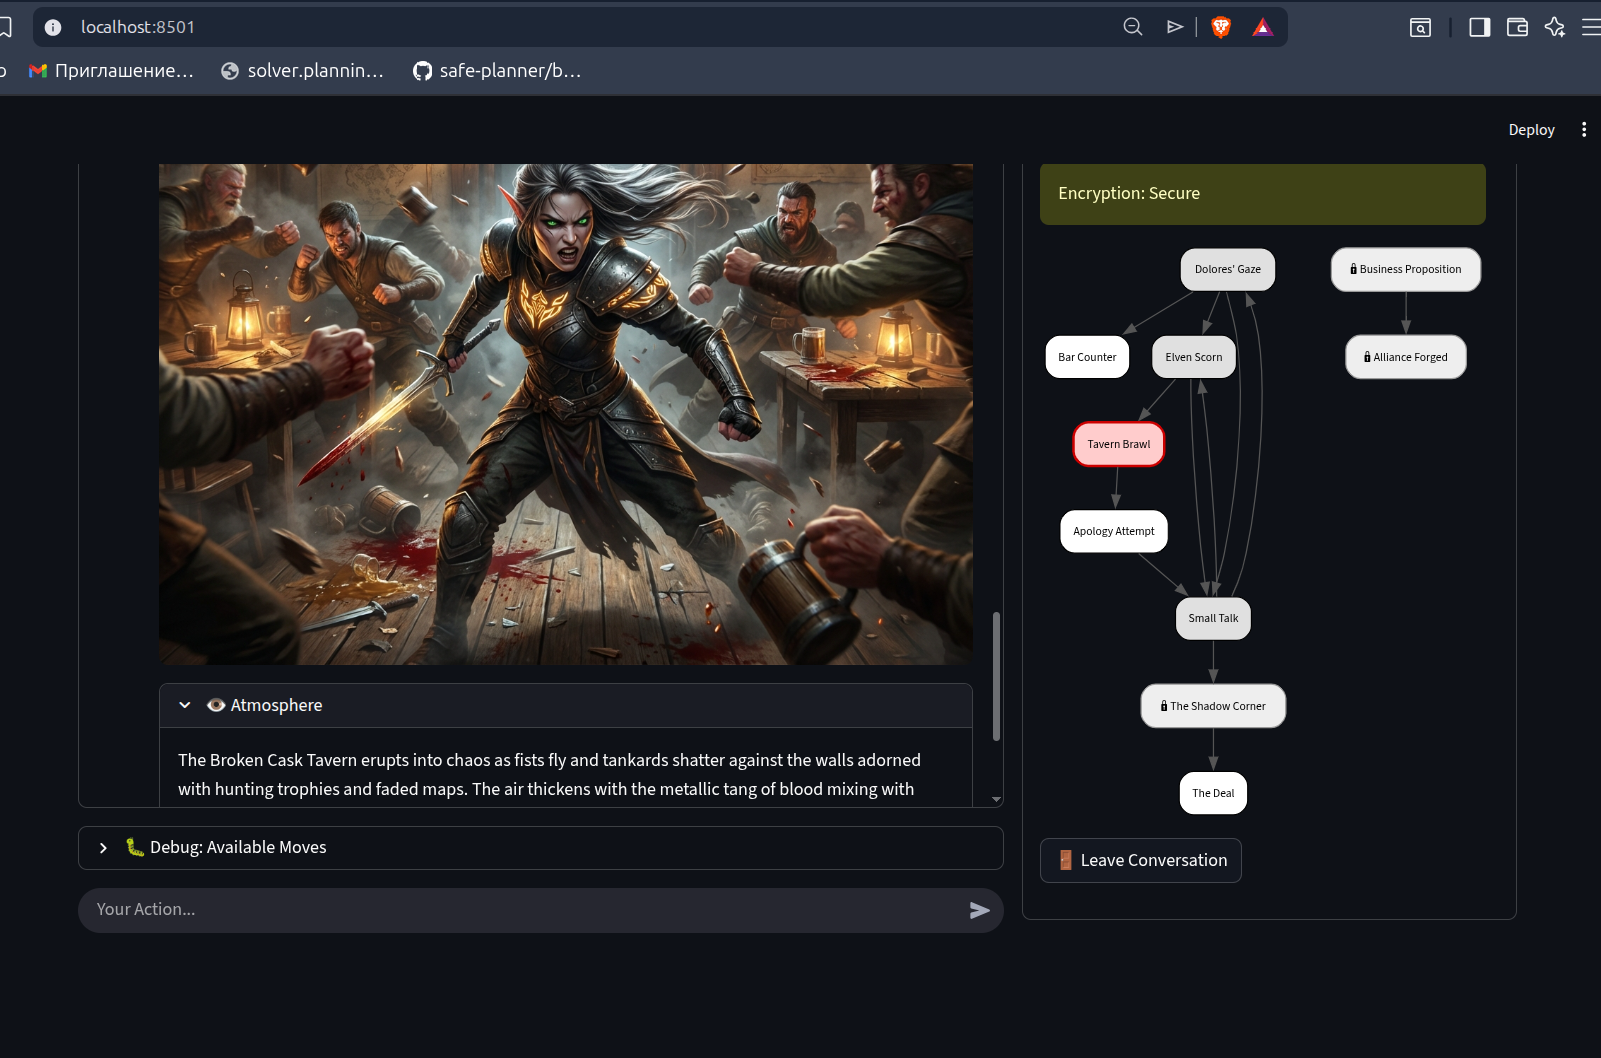
Task: Click the send arrow in chat input
Action: [x=980, y=910]
